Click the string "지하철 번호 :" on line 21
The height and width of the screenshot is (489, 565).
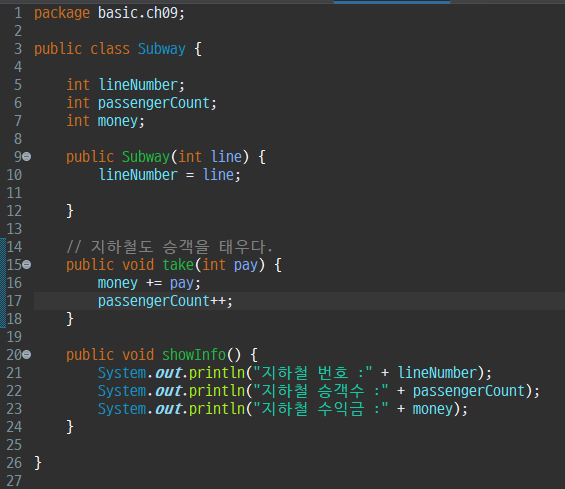click(x=313, y=373)
